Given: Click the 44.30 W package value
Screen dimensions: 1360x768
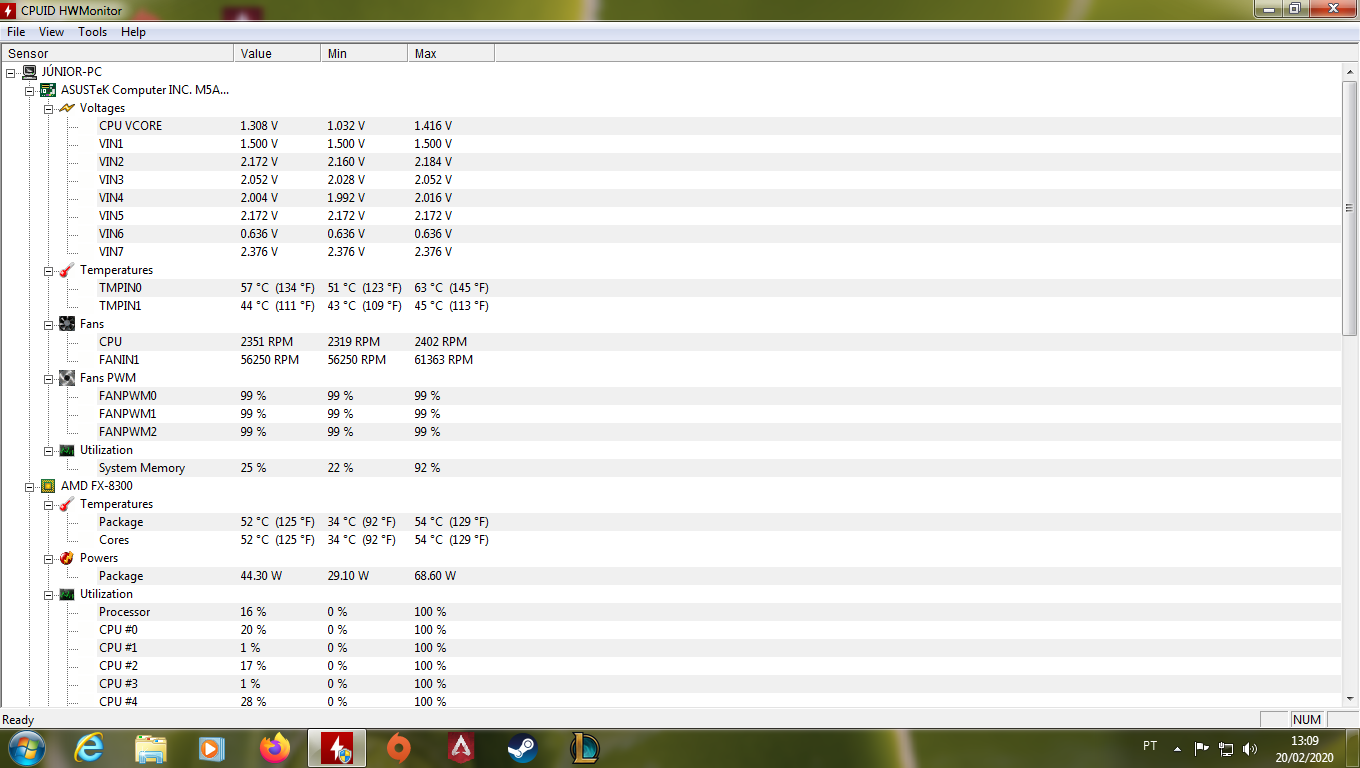Looking at the screenshot, I should pos(261,576).
